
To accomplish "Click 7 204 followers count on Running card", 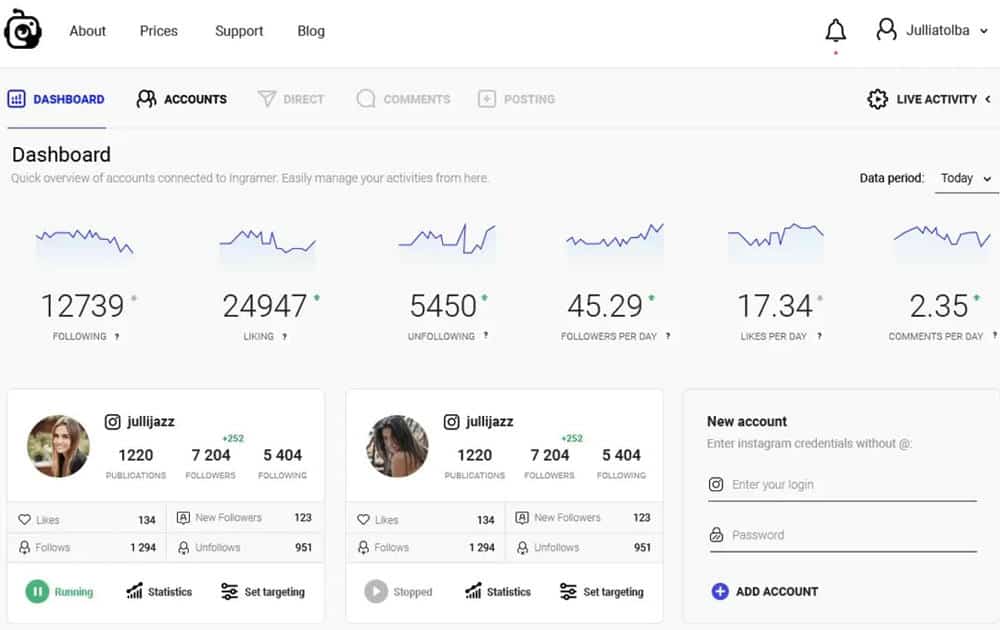I will coord(210,455).
